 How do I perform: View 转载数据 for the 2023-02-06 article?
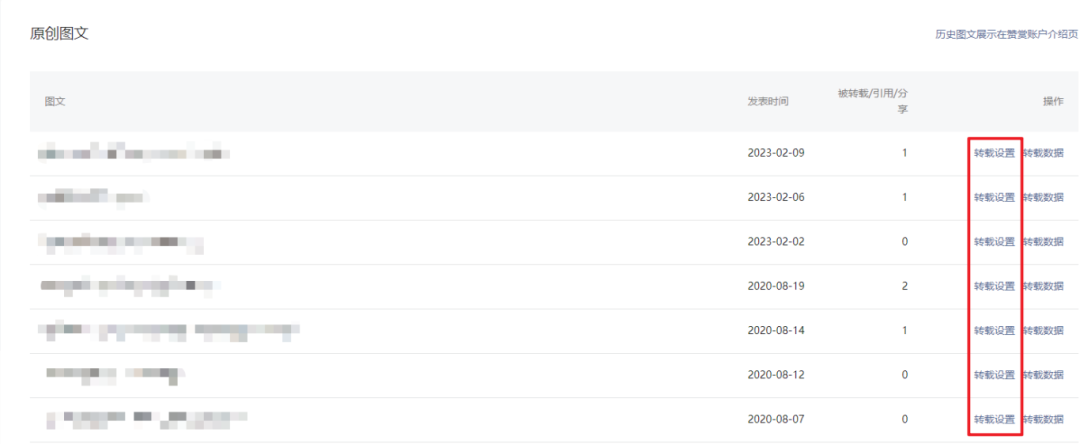(1043, 197)
